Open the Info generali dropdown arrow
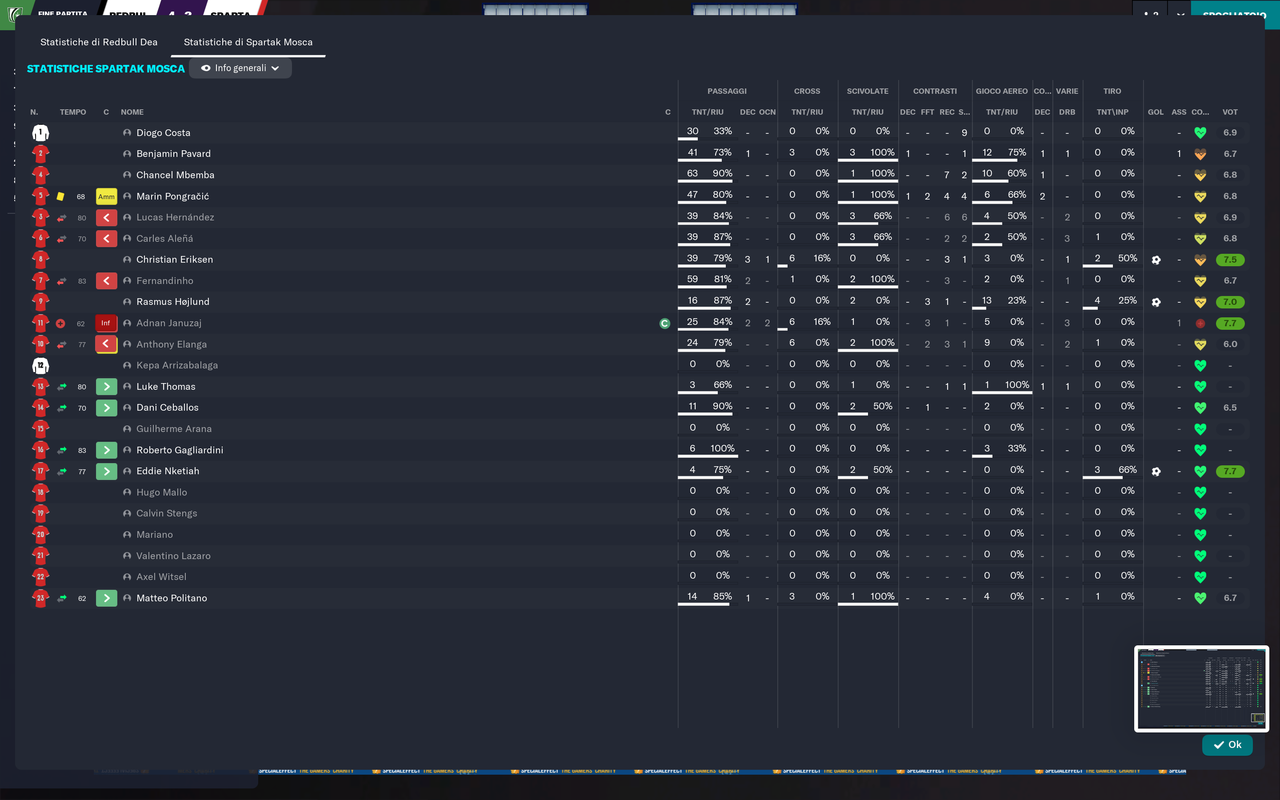 pyautogui.click(x=275, y=68)
